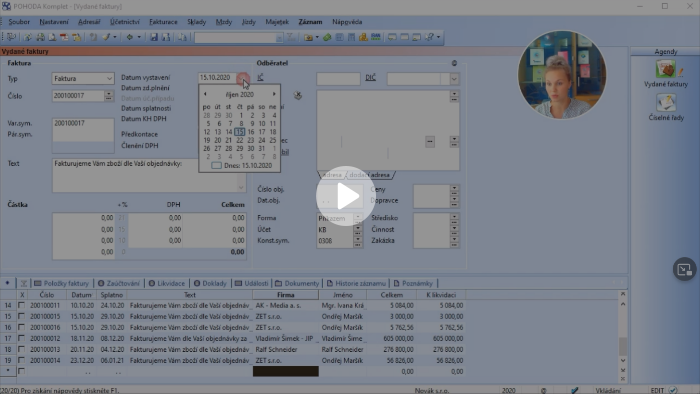Screen dimensions: 700x394
Task: Tick the checkbox for invoice 200100012
Action: coord(21,338)
